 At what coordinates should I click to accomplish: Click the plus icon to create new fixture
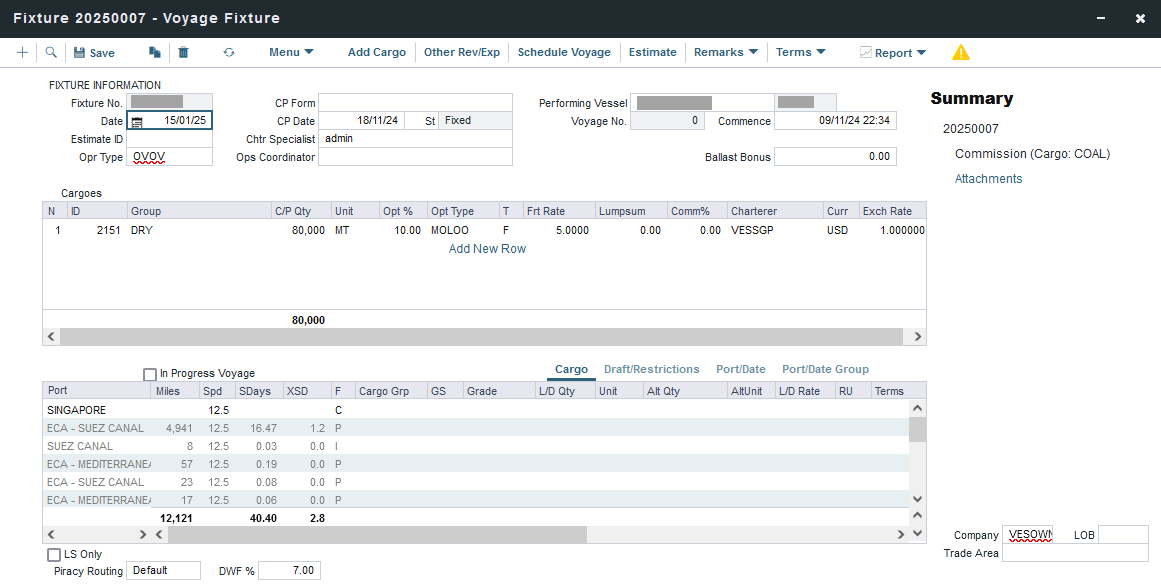pos(22,52)
